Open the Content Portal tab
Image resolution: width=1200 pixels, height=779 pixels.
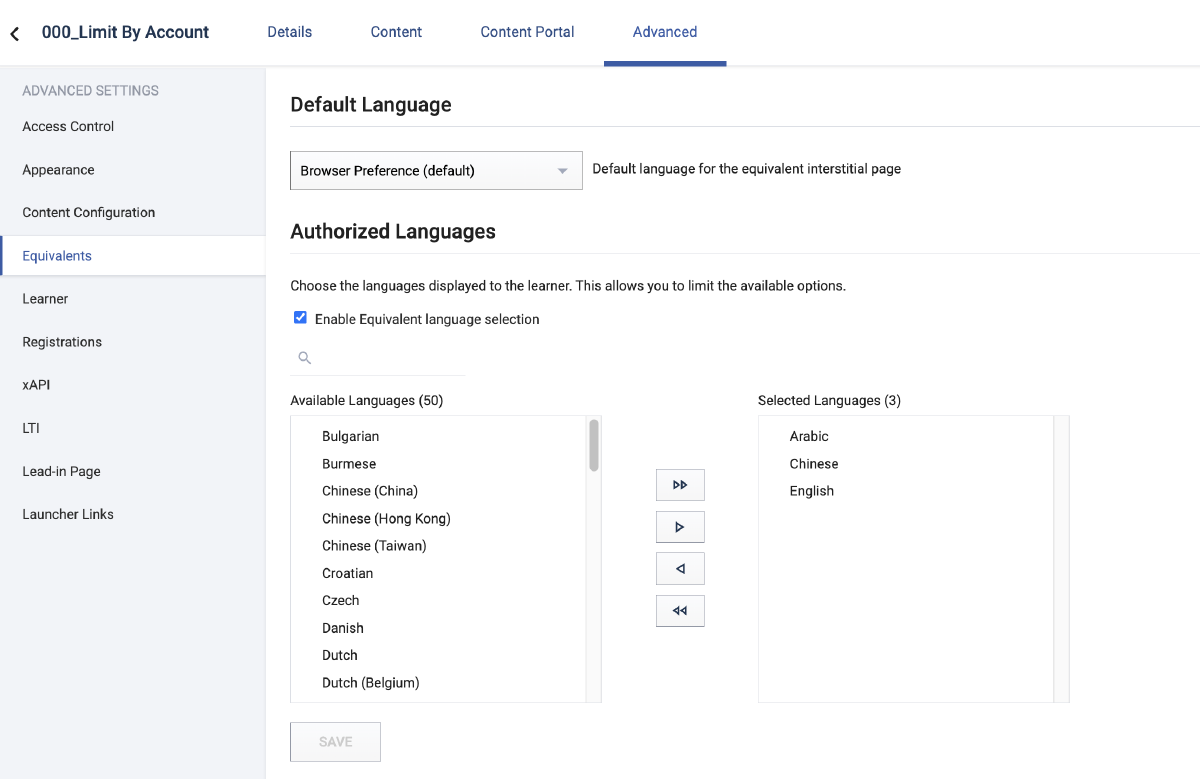(527, 32)
